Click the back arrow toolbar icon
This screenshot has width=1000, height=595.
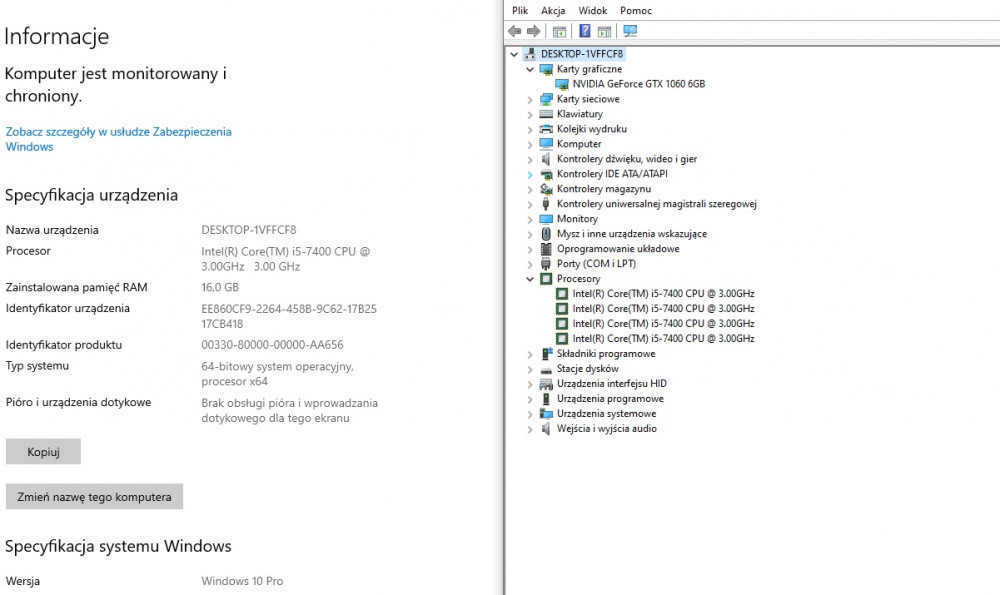click(x=515, y=31)
